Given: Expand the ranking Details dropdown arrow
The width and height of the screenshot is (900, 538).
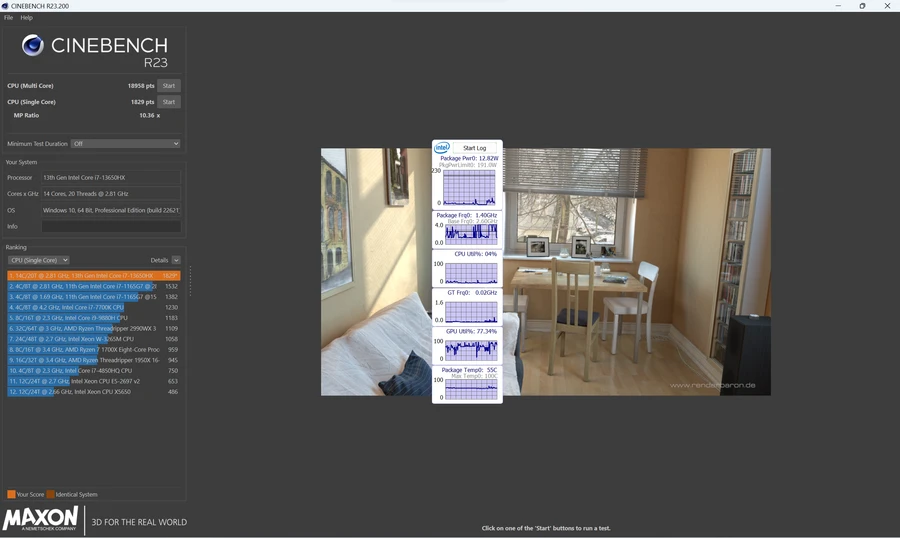Looking at the screenshot, I should tap(176, 260).
